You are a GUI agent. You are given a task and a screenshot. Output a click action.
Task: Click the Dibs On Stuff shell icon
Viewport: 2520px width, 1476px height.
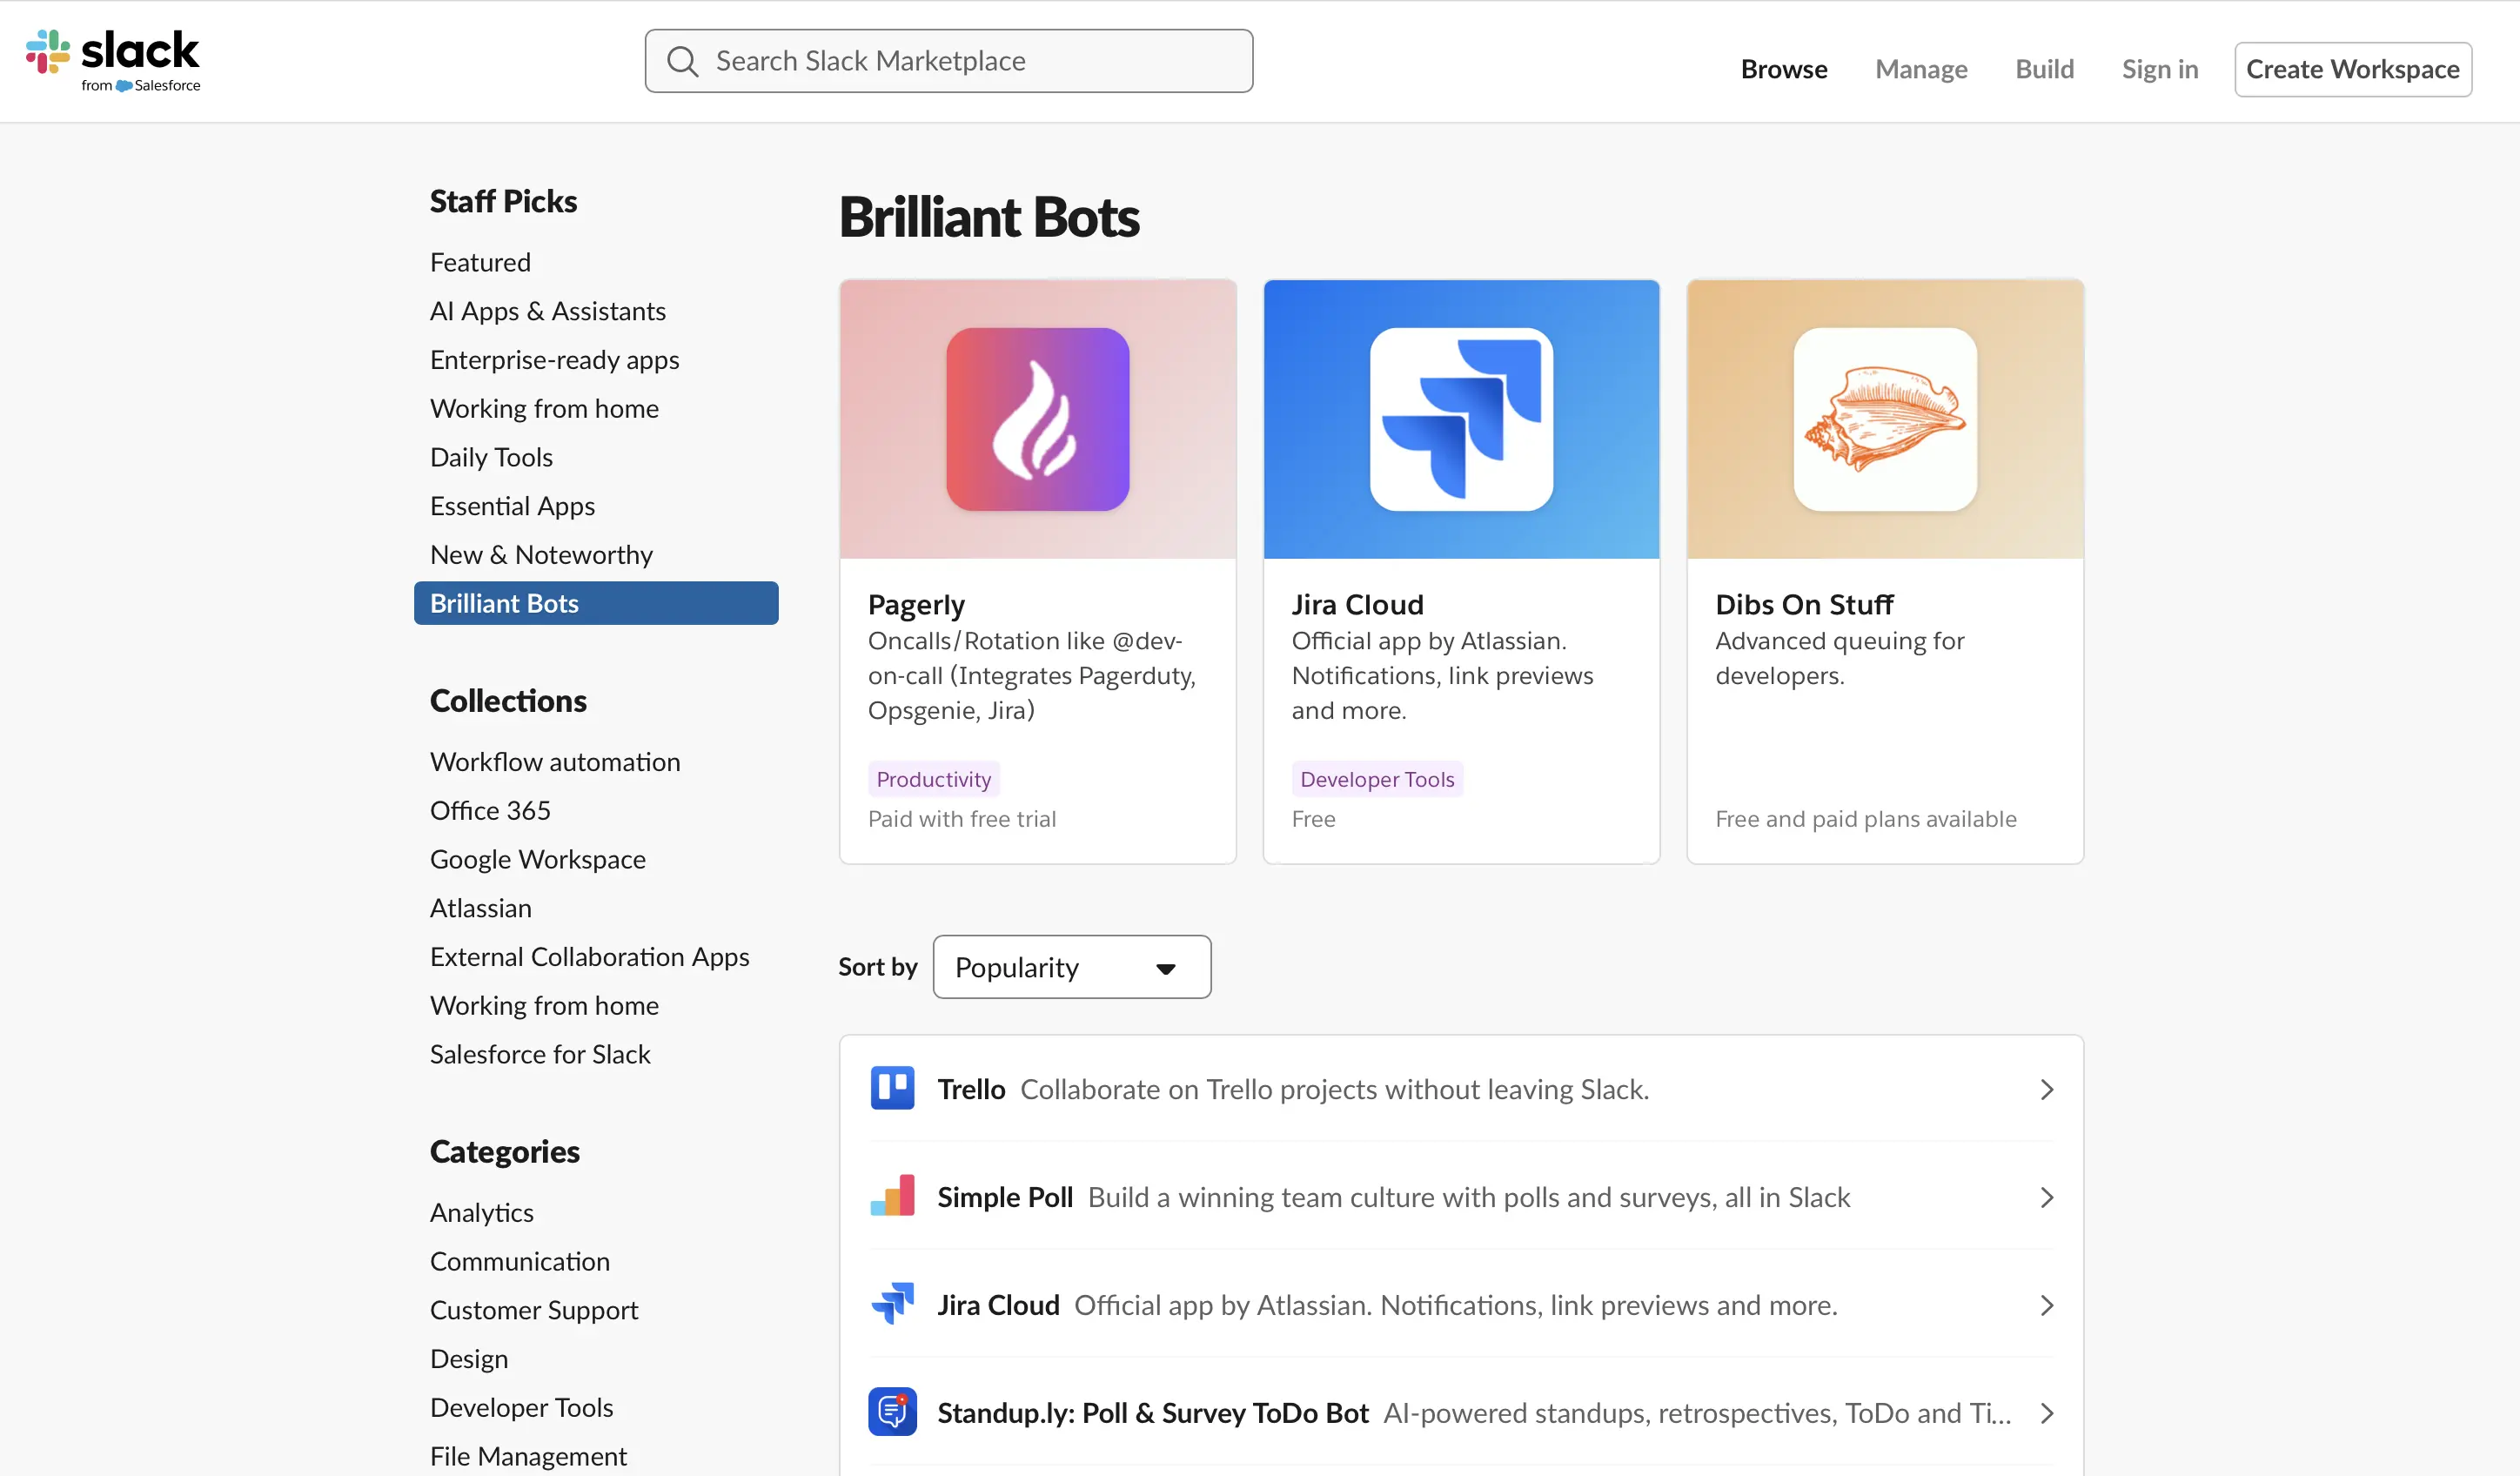coord(1884,419)
